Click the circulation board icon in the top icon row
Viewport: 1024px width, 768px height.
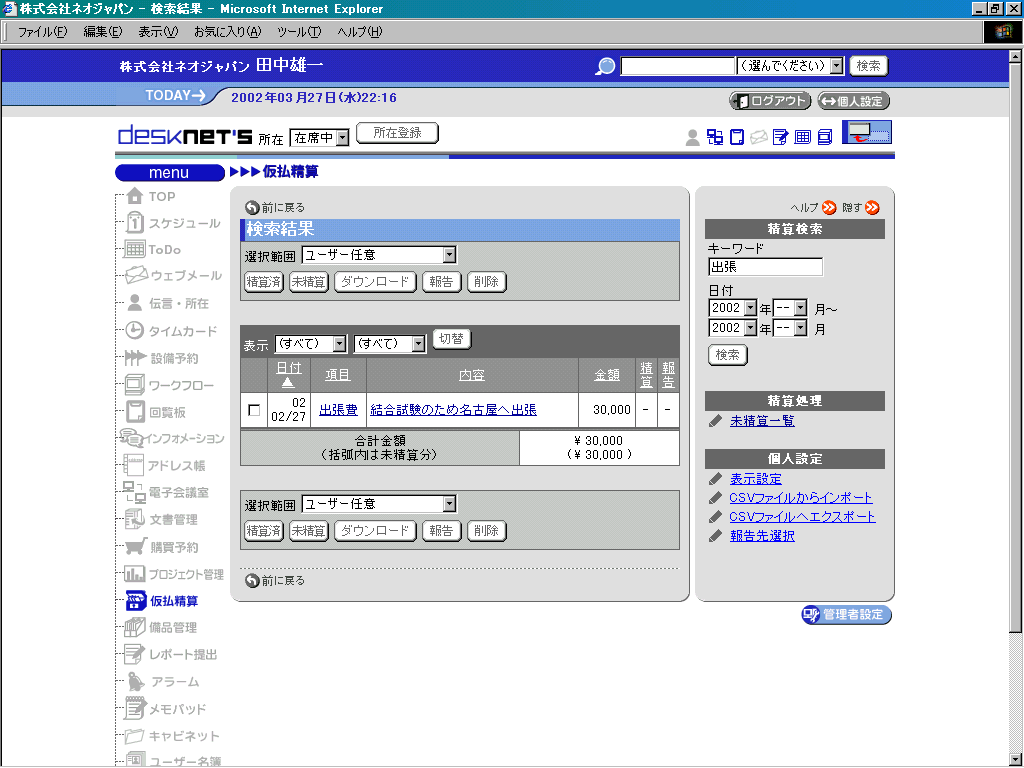tap(736, 137)
